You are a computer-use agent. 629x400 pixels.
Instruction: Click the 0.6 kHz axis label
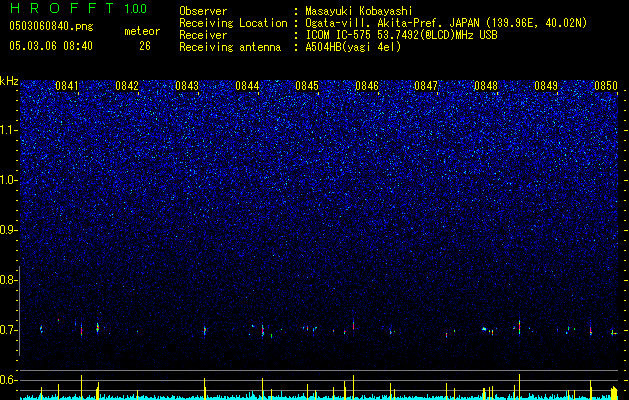point(9,380)
